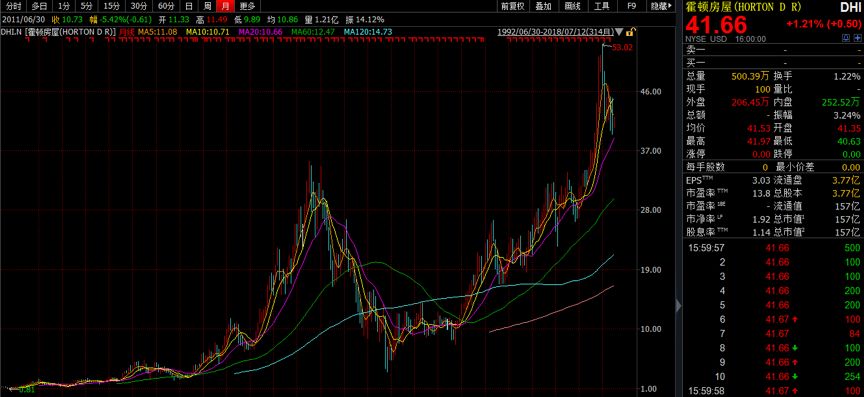Select the 60分 interval tab
The height and width of the screenshot is (397, 864).
pyautogui.click(x=166, y=7)
